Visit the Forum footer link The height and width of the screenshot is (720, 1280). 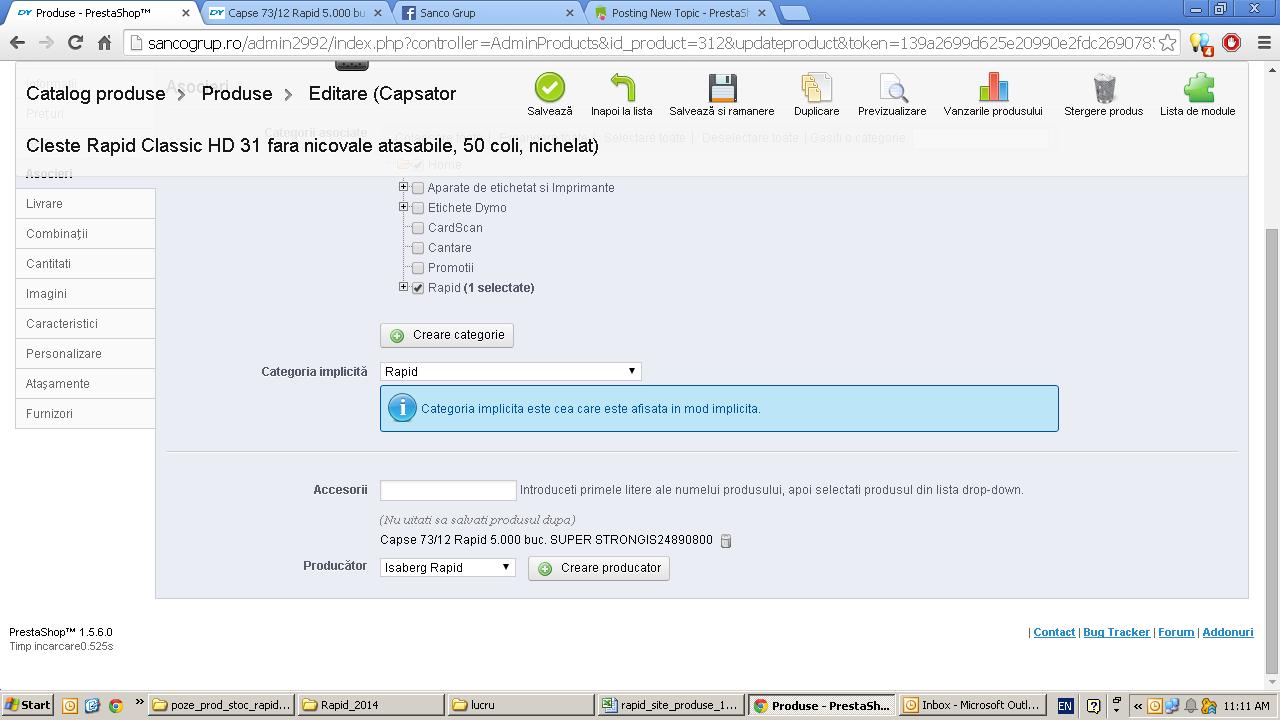click(x=1176, y=632)
